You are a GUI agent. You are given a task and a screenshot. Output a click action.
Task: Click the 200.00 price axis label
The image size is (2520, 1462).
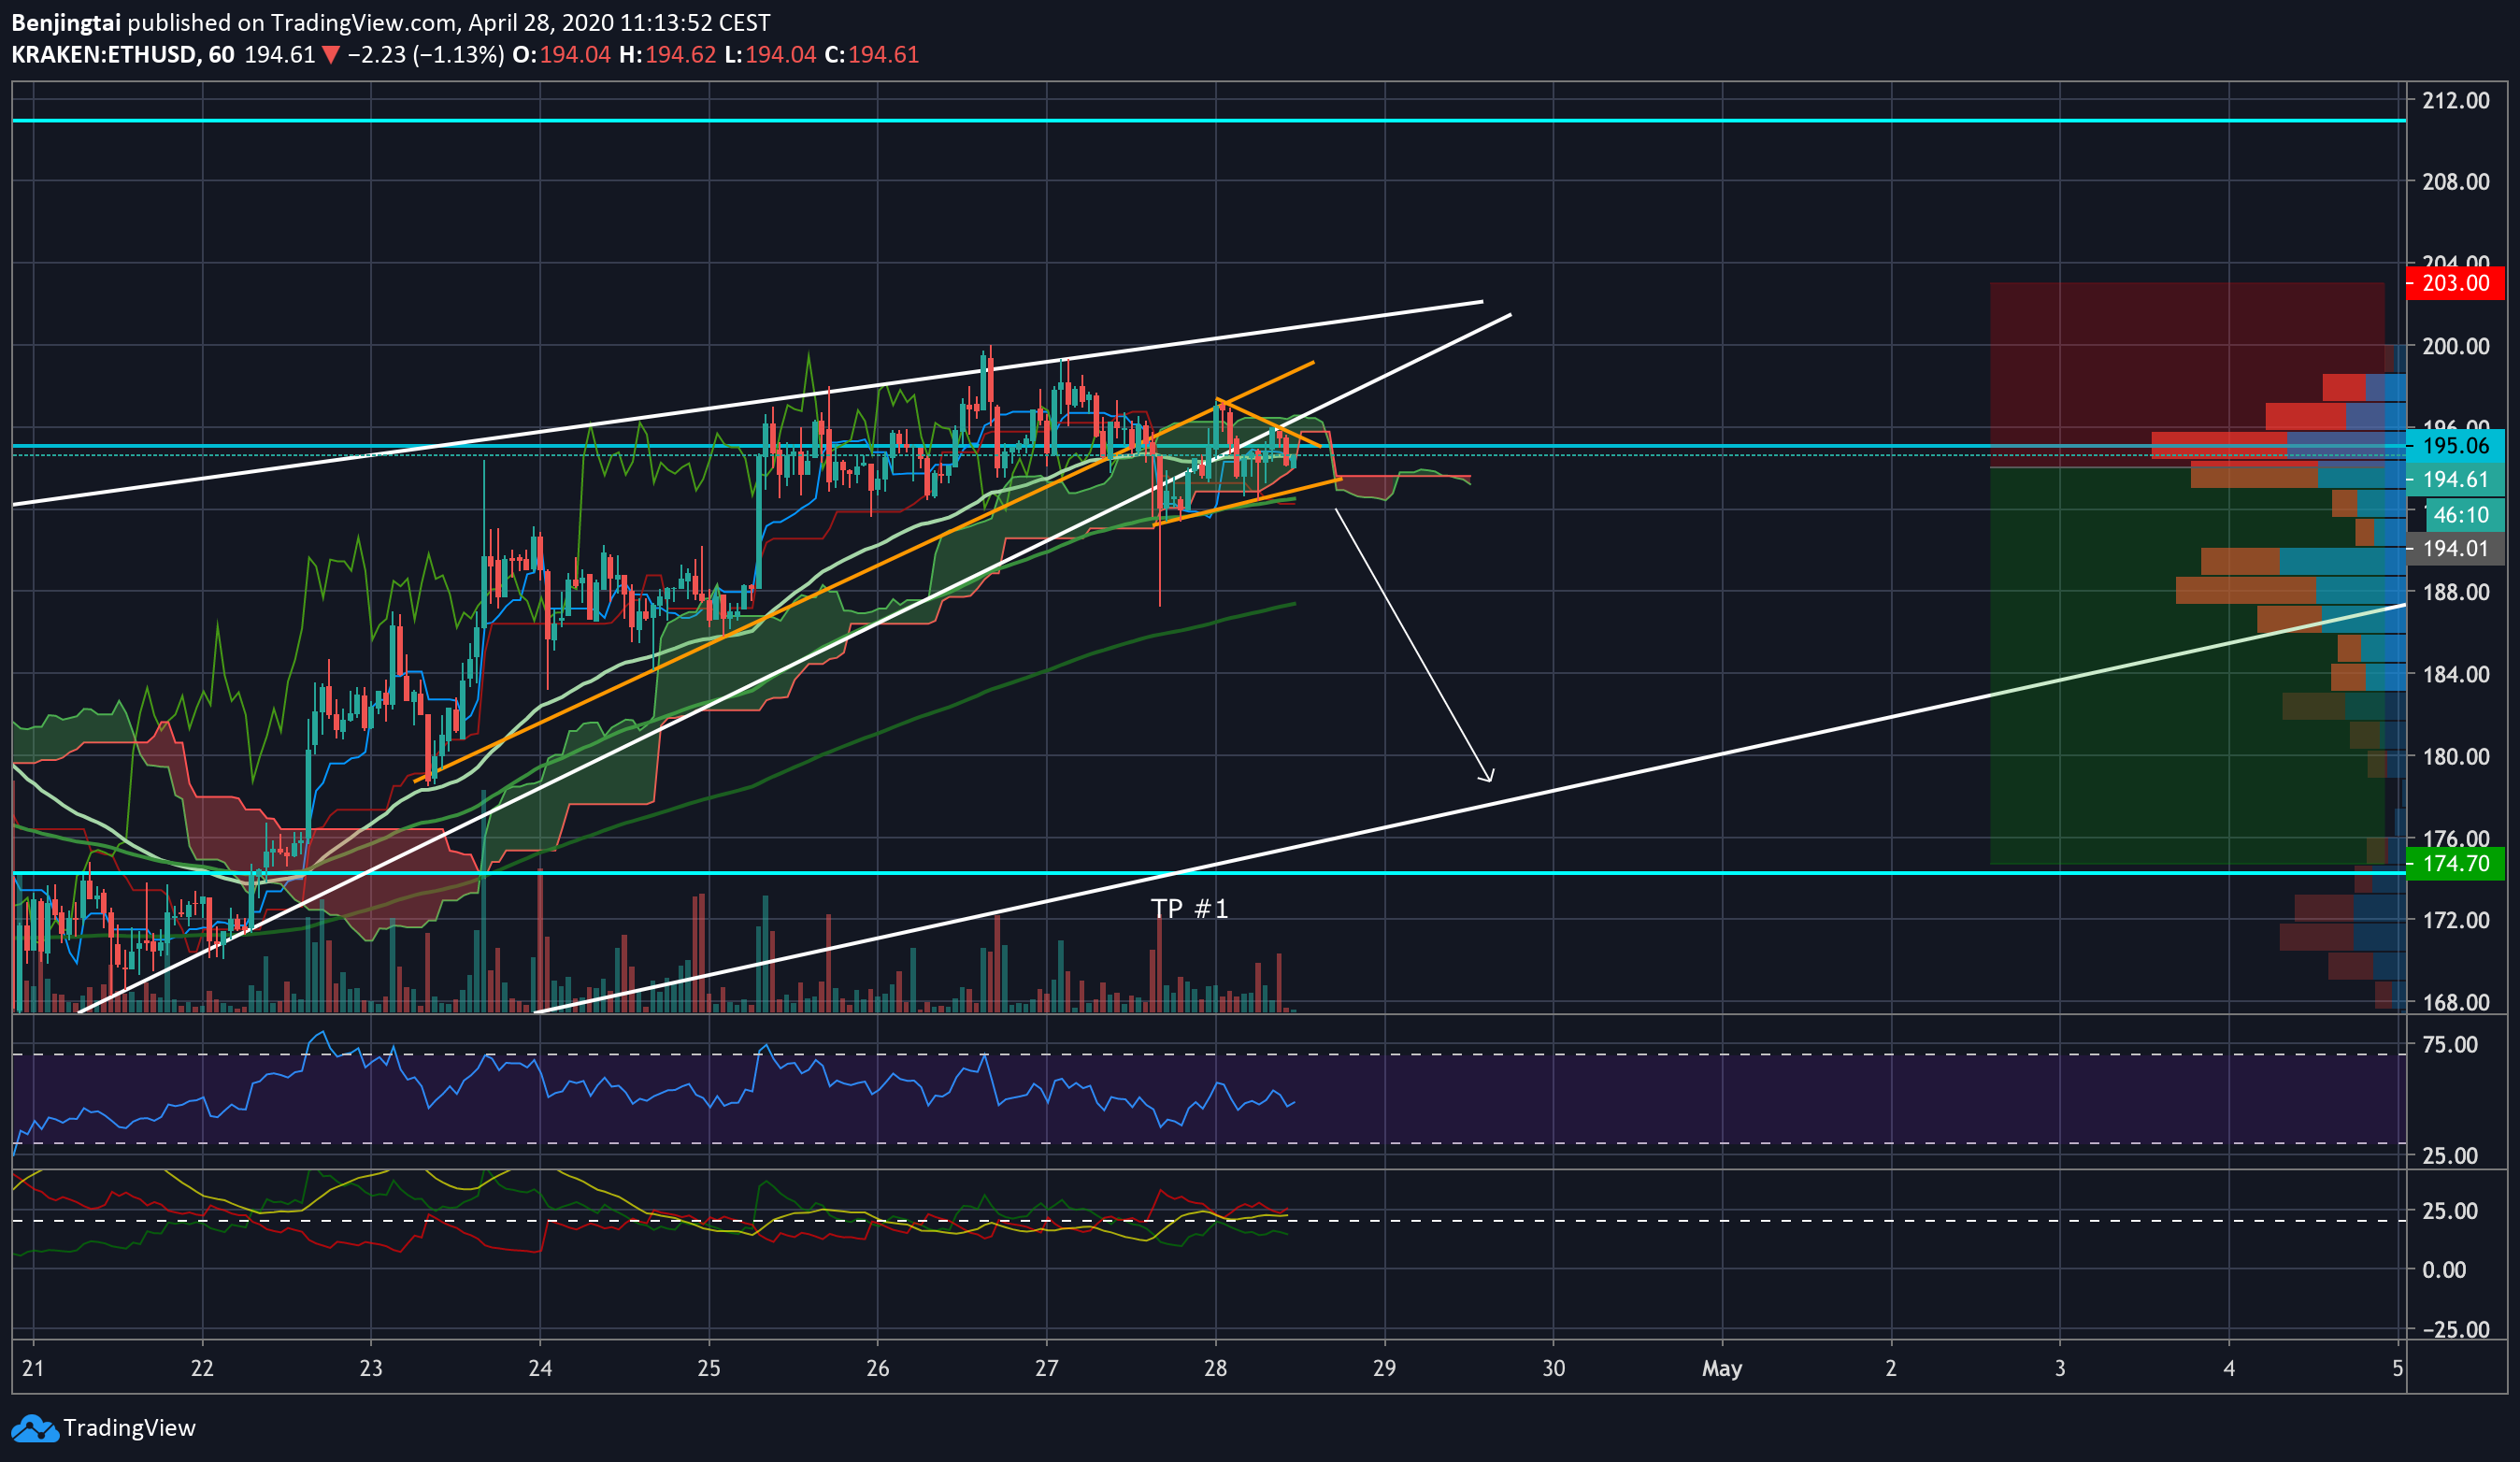point(2455,346)
